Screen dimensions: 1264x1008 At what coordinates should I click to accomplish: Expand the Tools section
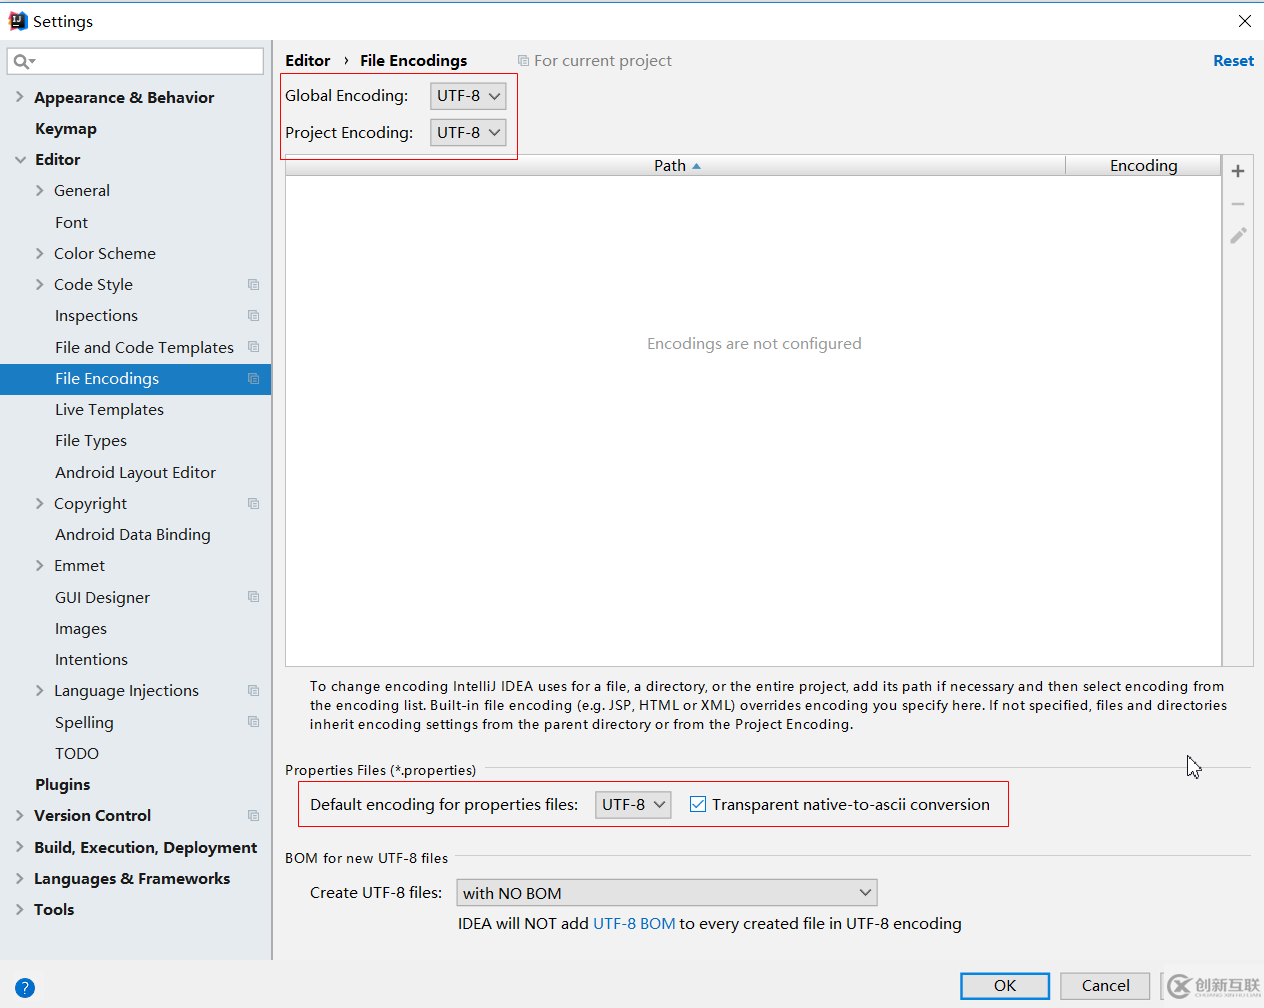[x=20, y=910]
